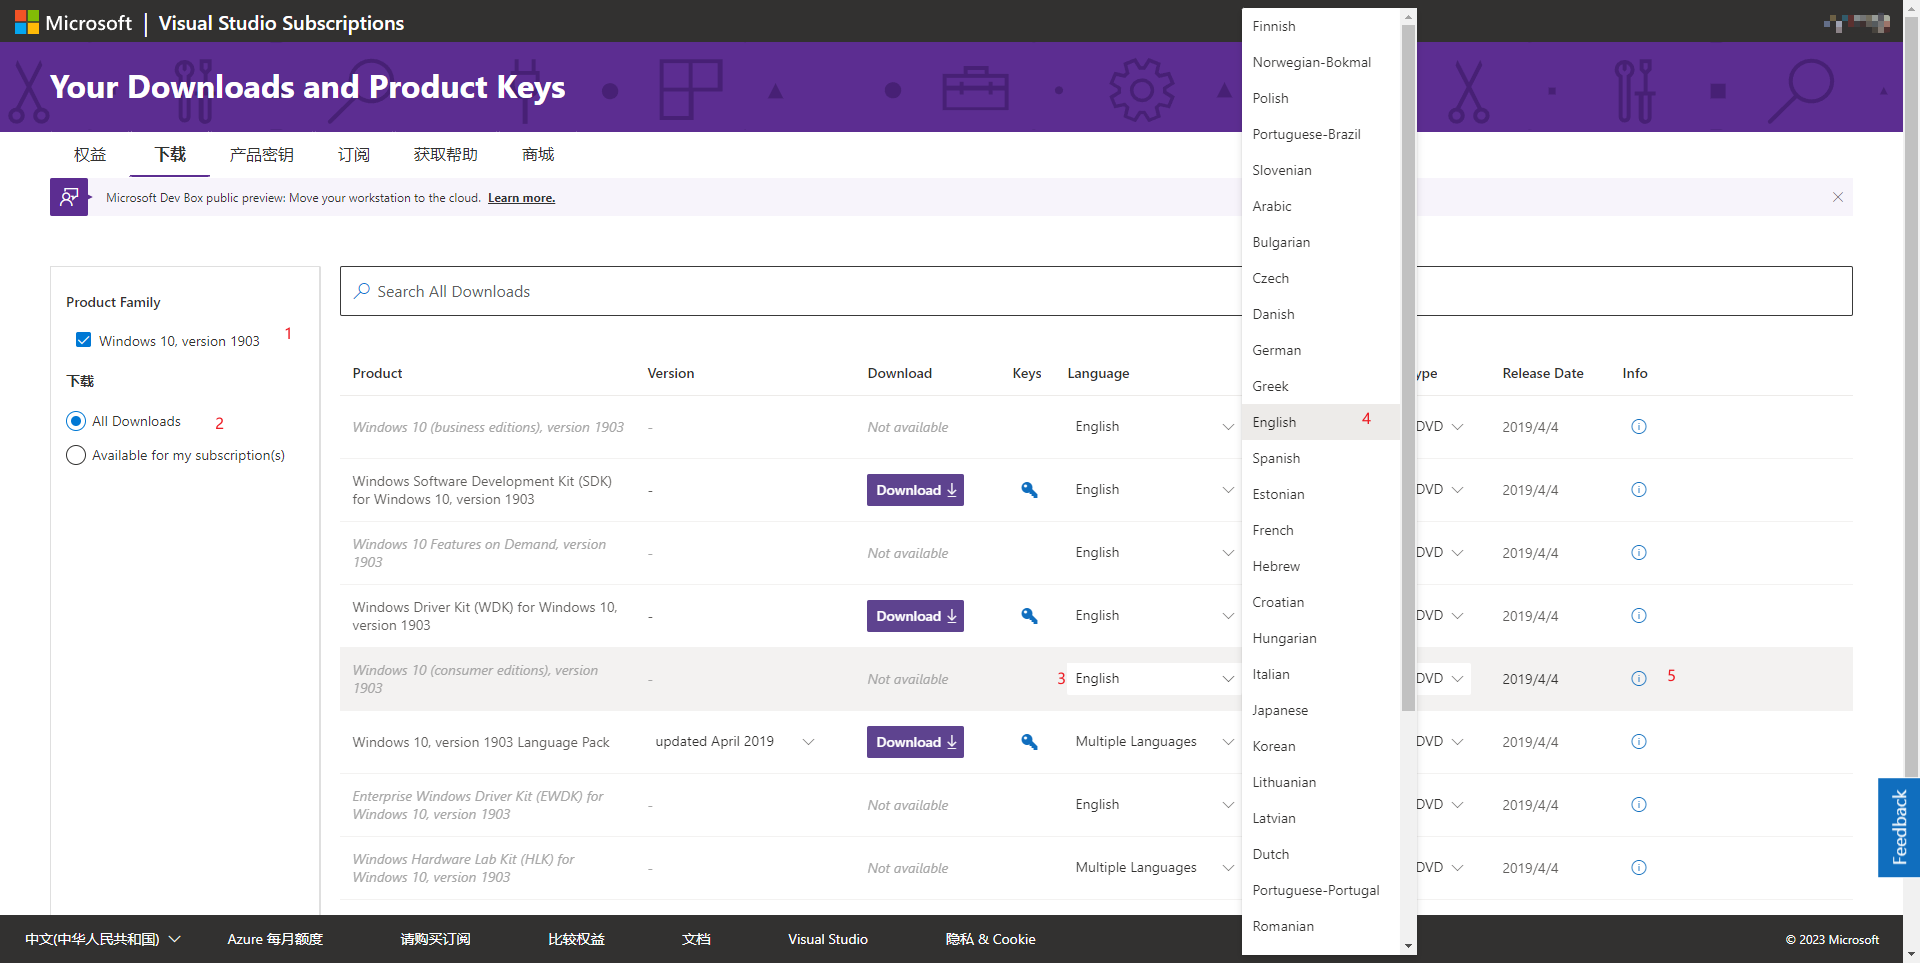The image size is (1920, 963).
Task: Show info for consumer editions row
Action: [x=1638, y=679]
